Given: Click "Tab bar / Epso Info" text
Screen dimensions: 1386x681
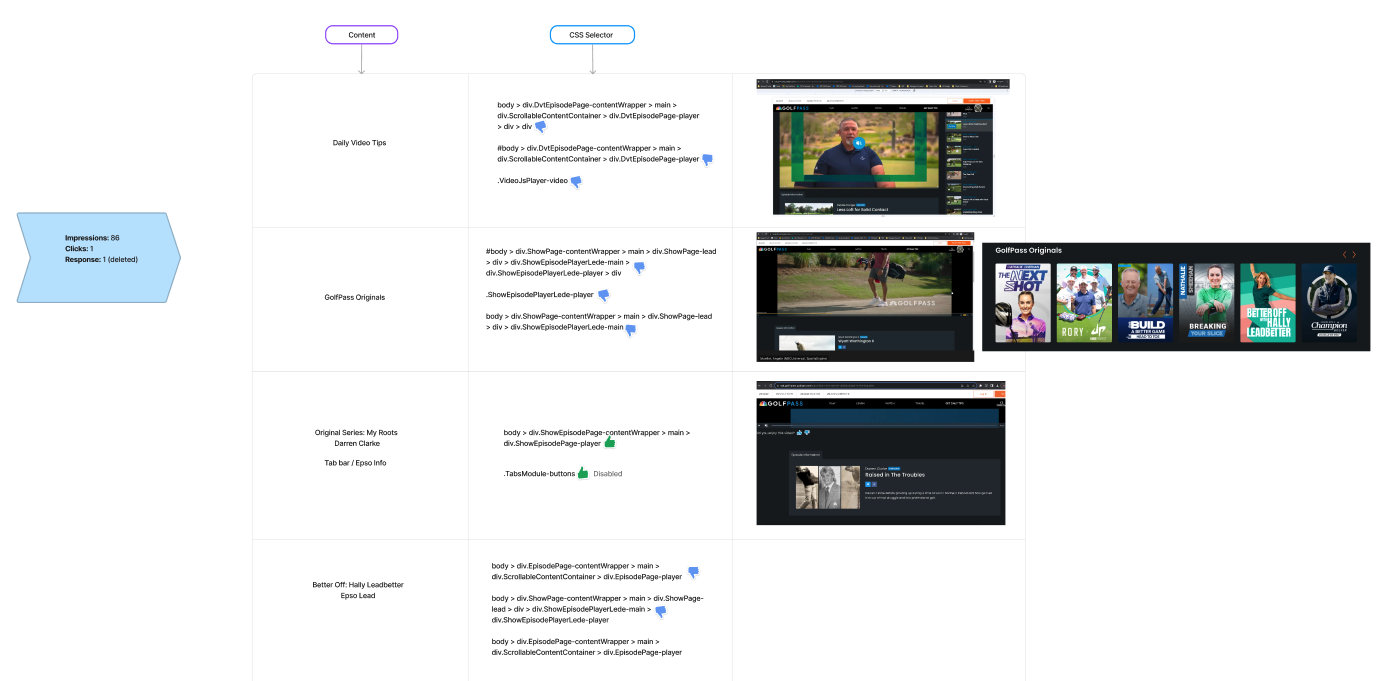Looking at the screenshot, I should point(355,463).
